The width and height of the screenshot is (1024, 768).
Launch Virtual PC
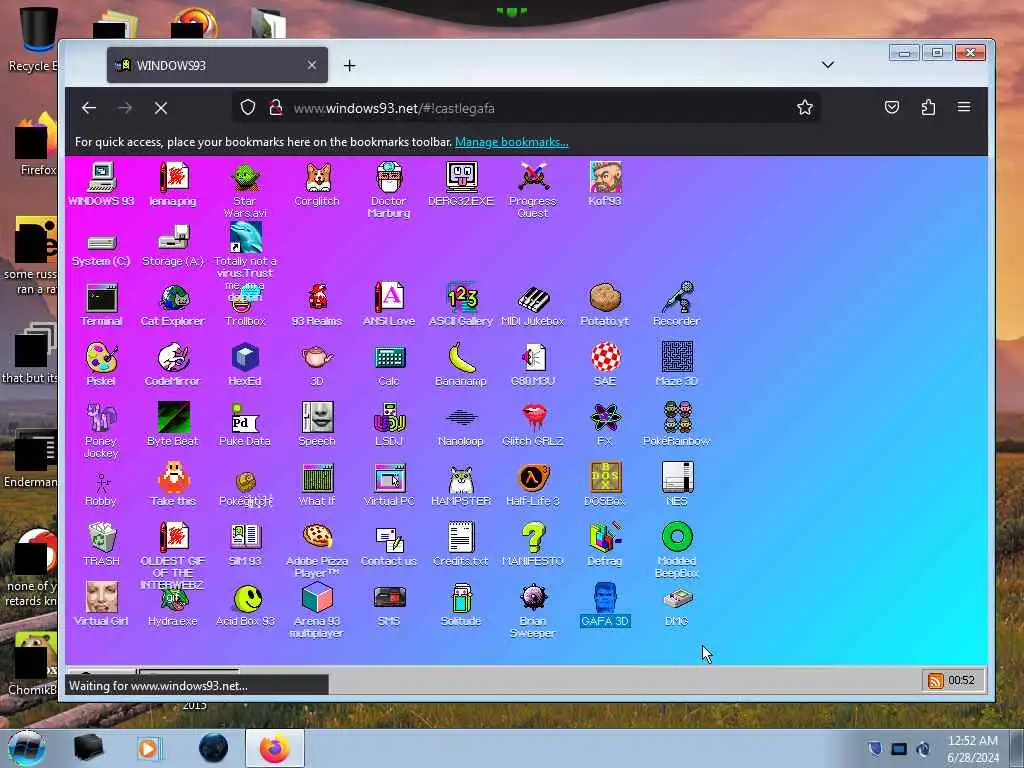pos(389,484)
